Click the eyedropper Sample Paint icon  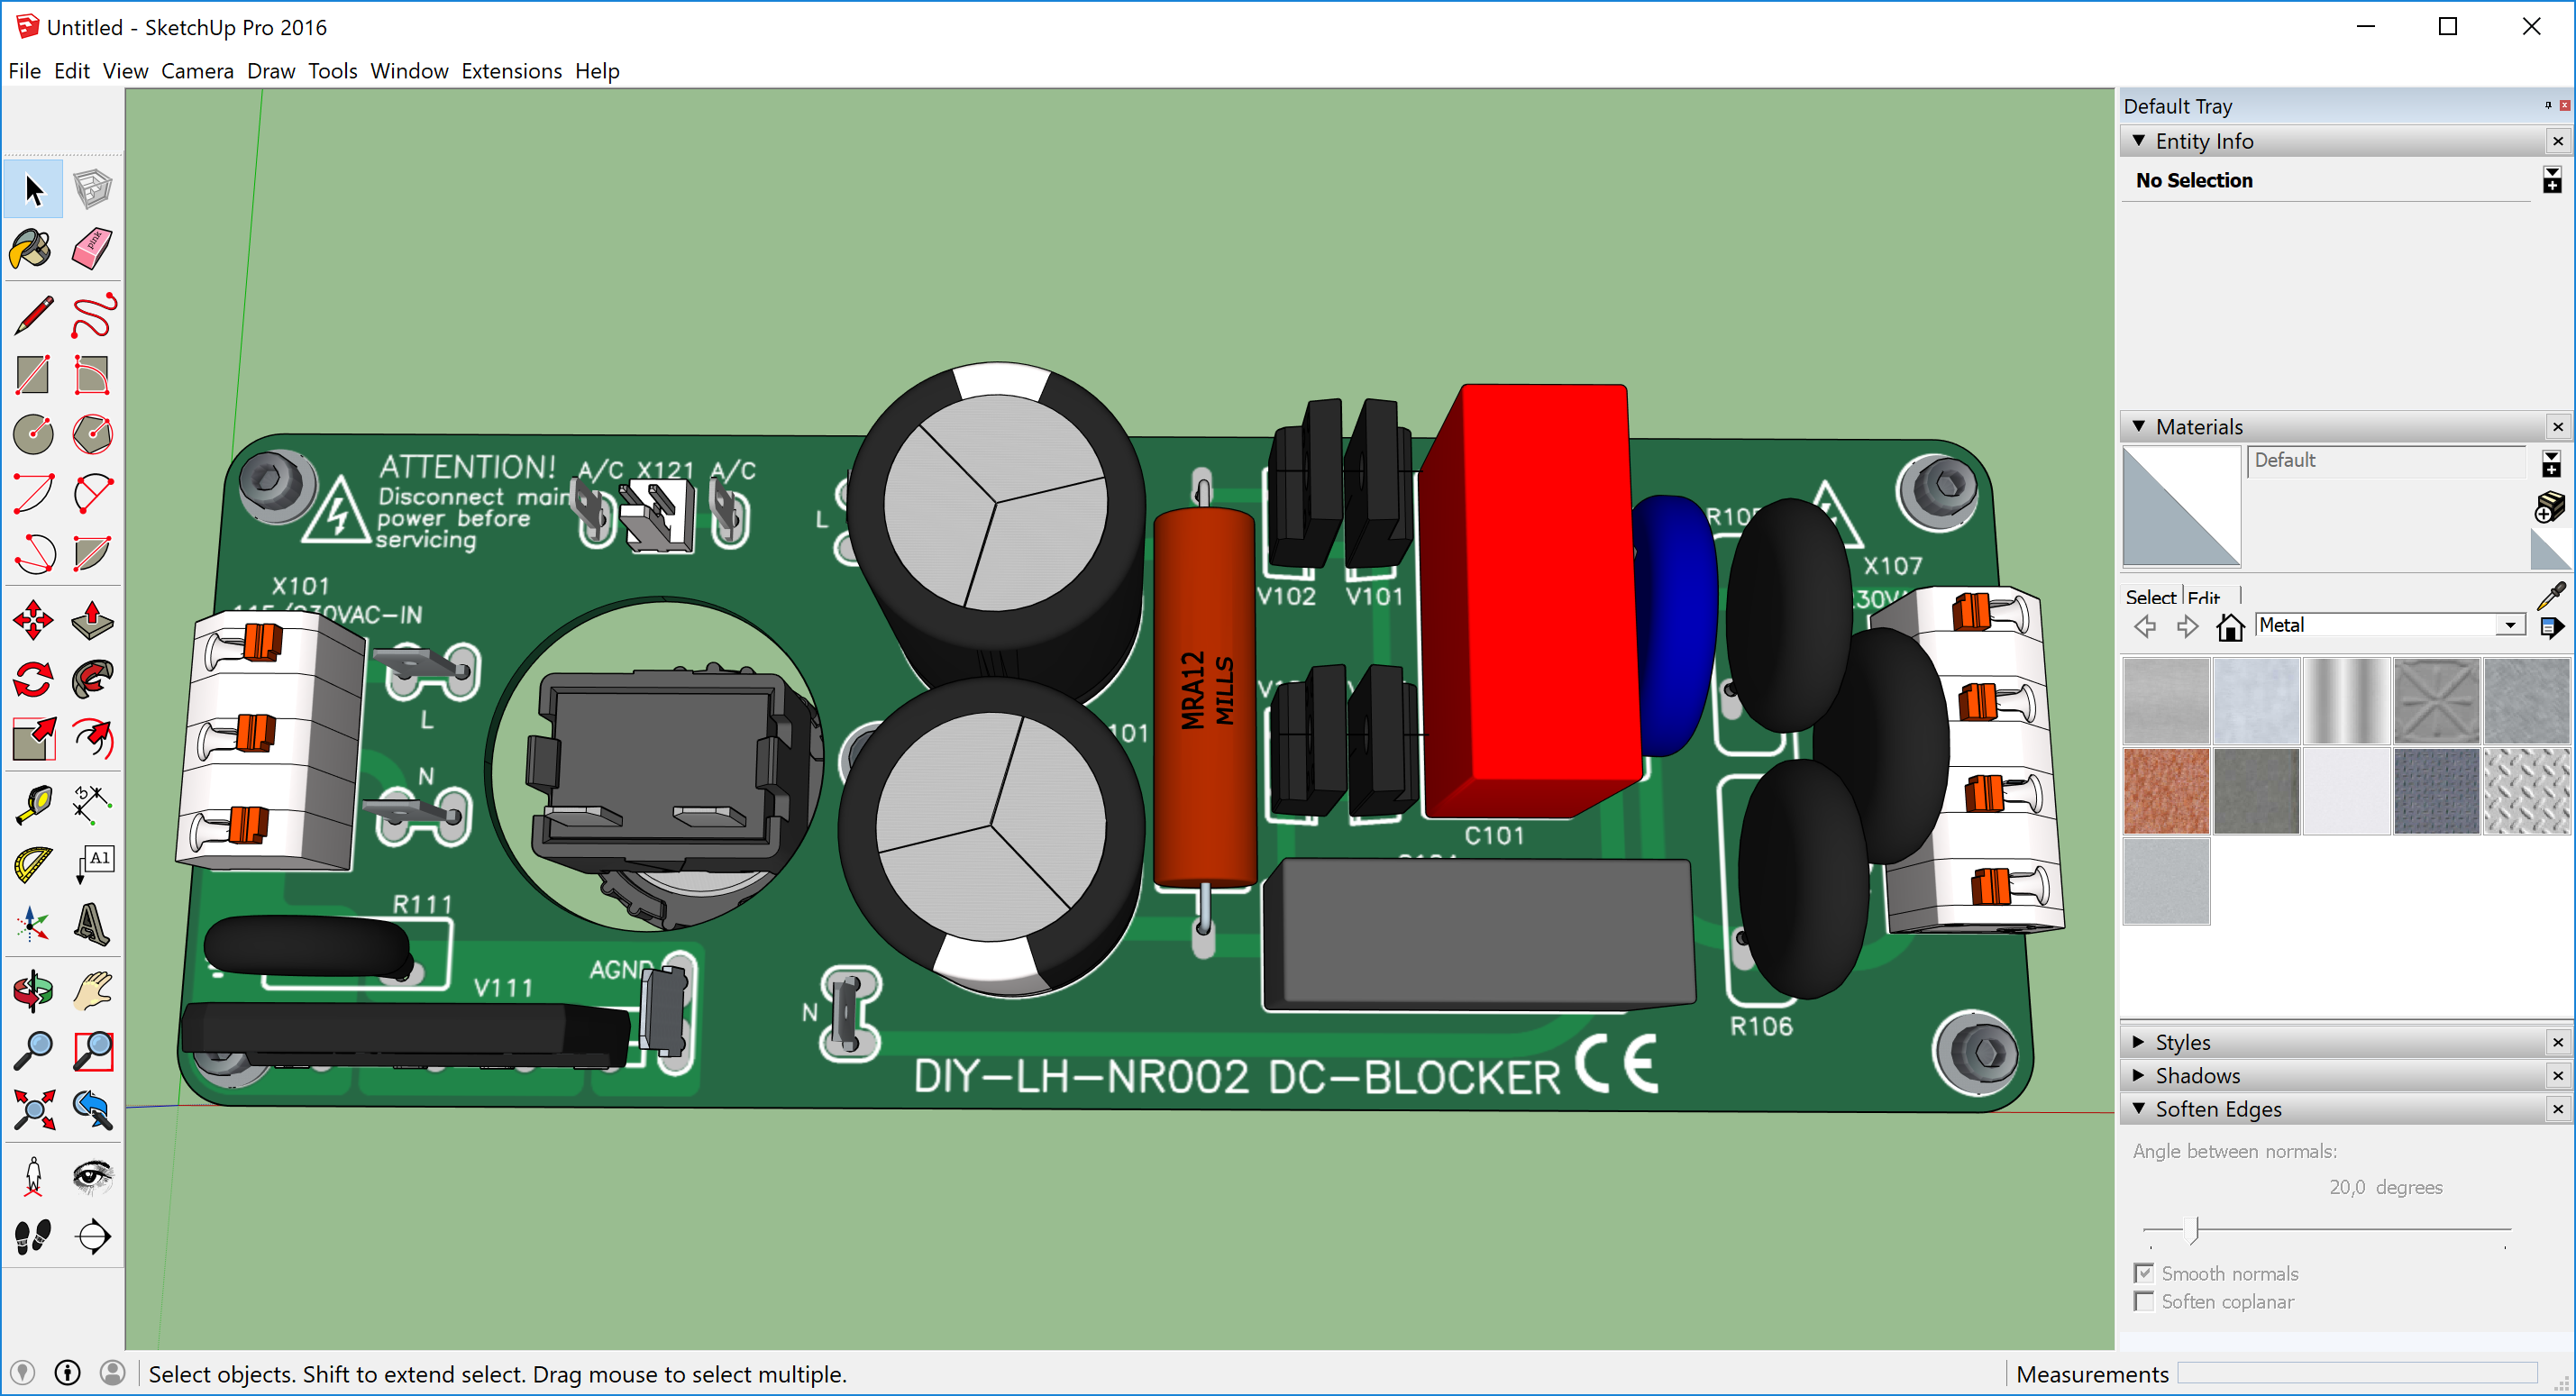(x=2551, y=596)
